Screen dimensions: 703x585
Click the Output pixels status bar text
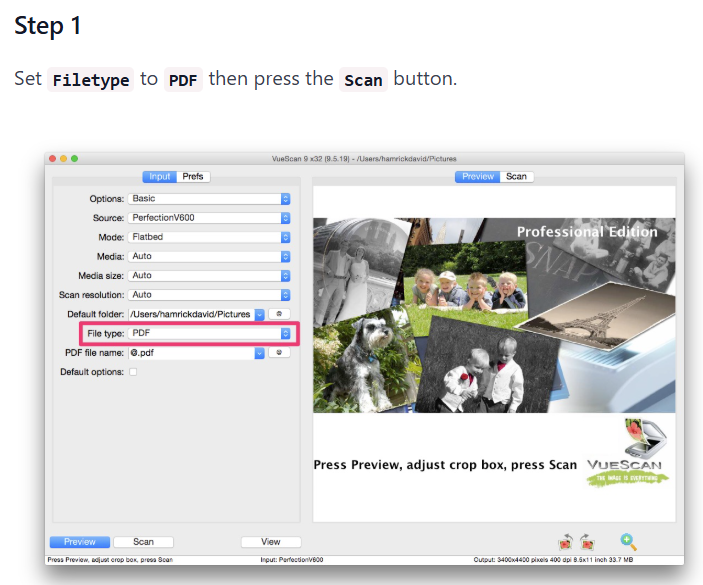point(553,560)
